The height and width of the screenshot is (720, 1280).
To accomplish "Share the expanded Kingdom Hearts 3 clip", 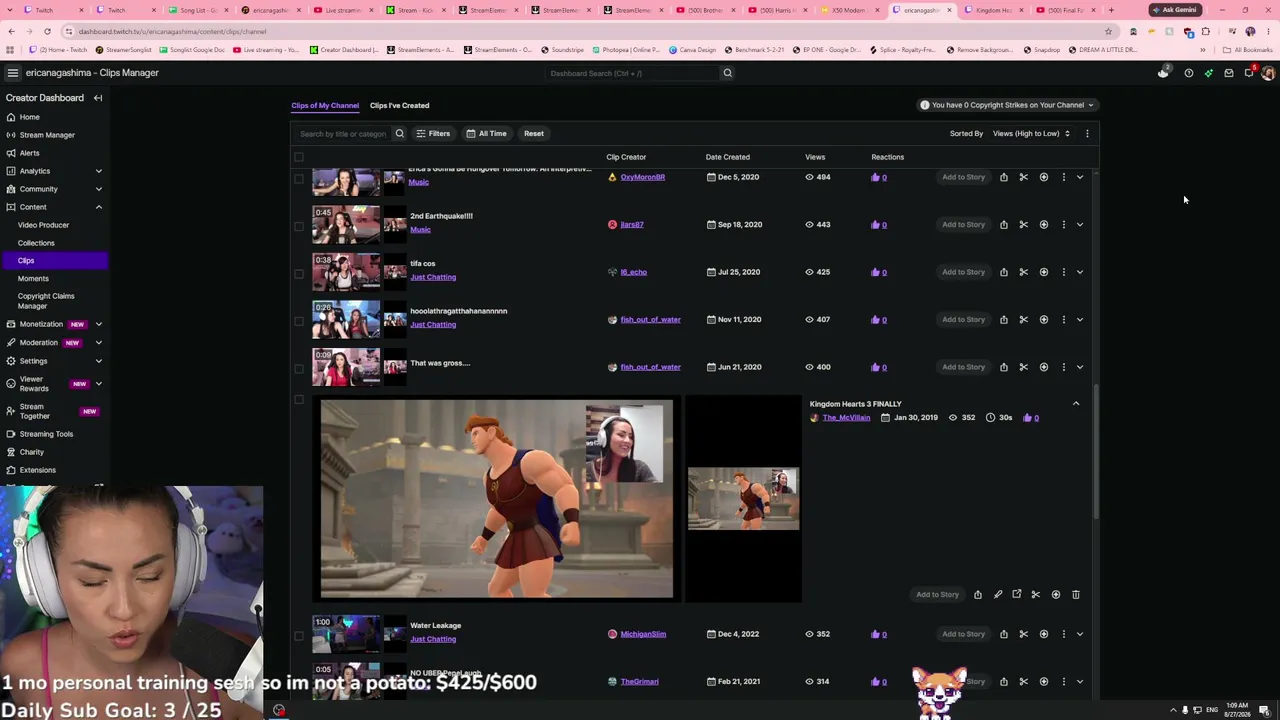I will point(978,594).
